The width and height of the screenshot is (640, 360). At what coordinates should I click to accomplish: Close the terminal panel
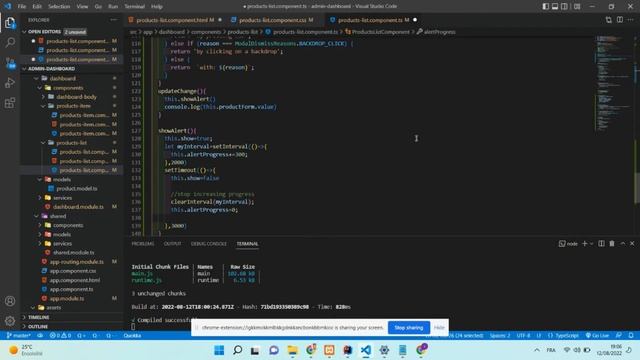(x=632, y=244)
